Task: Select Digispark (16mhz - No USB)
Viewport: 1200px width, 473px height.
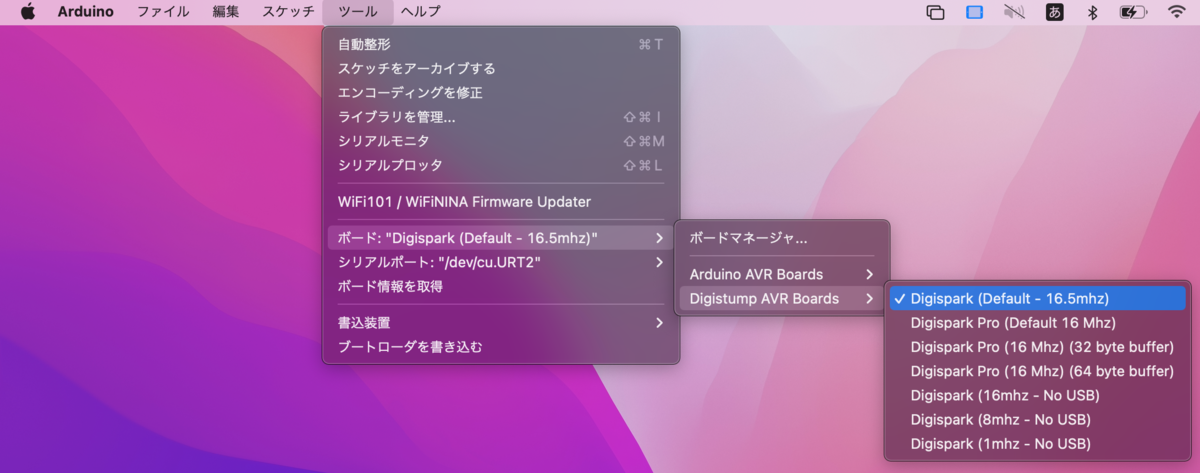Action: [1037, 395]
